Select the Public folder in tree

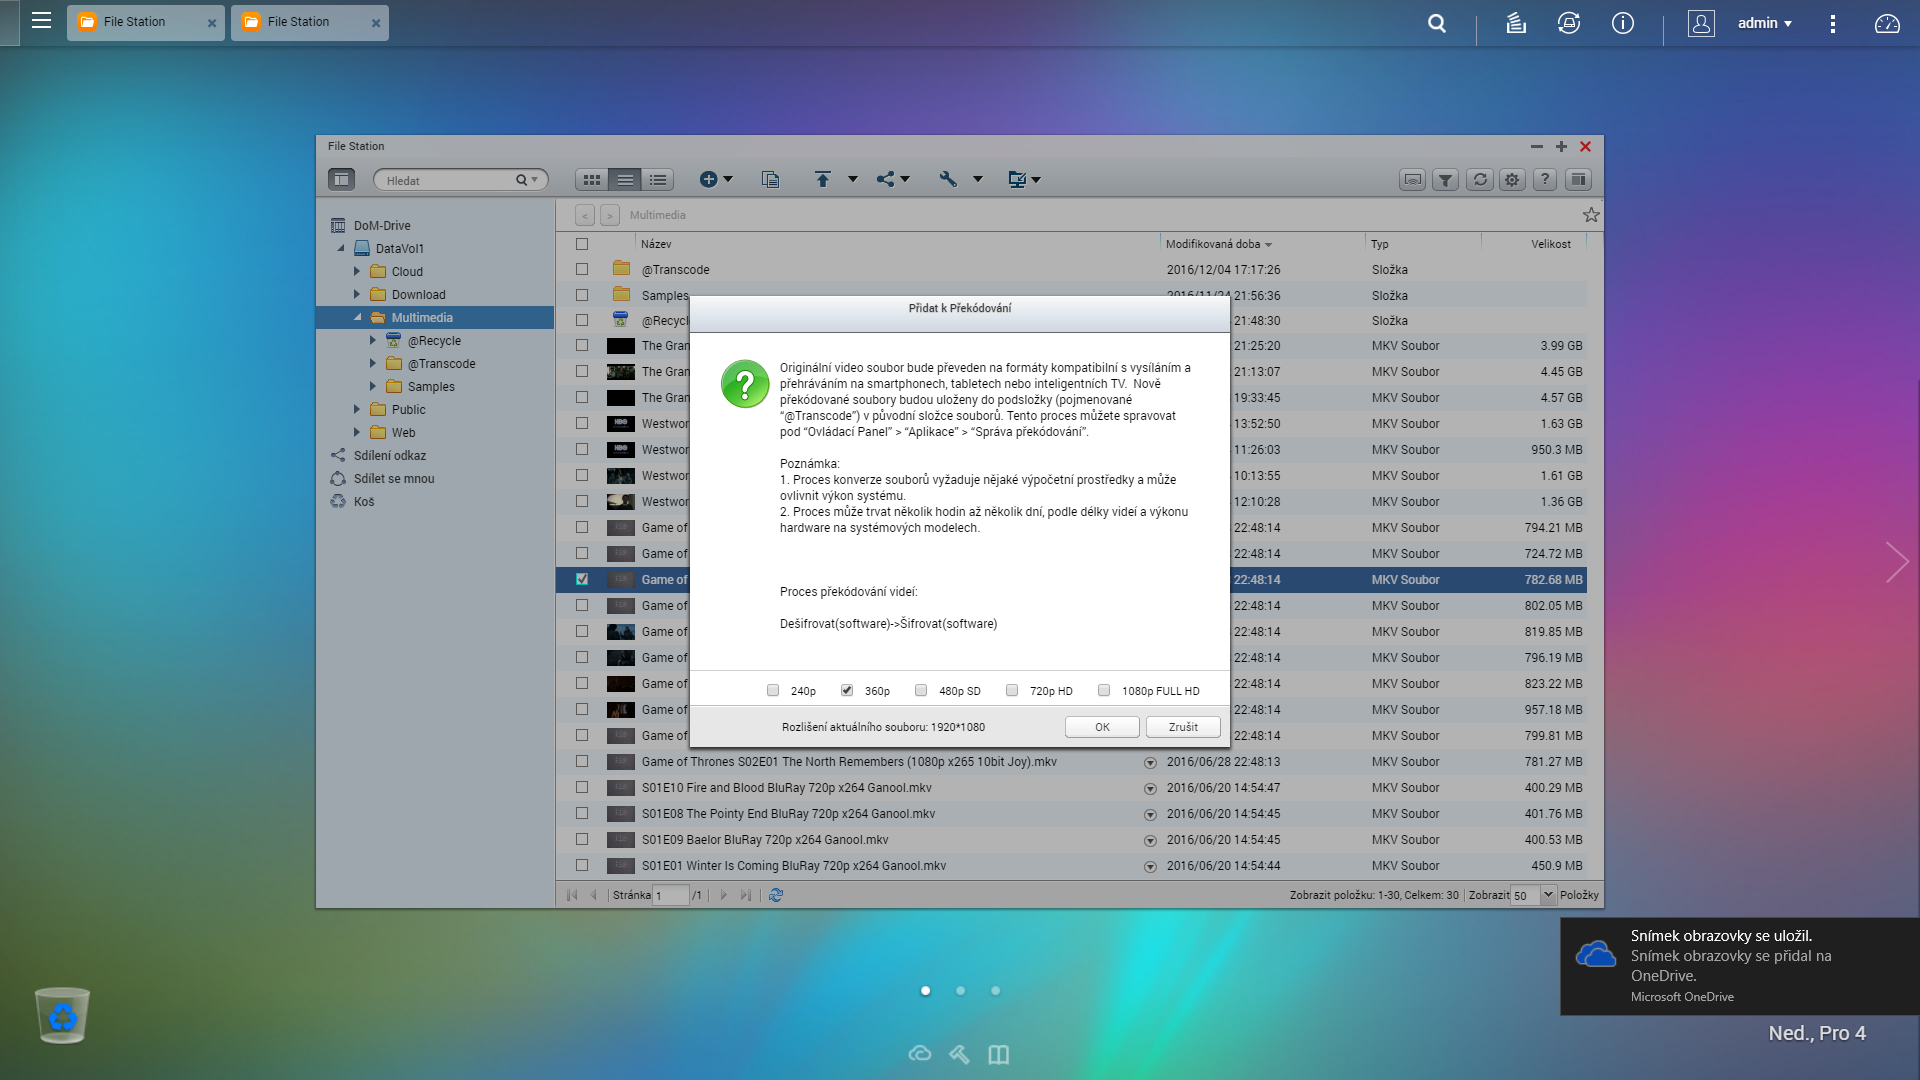tap(408, 410)
